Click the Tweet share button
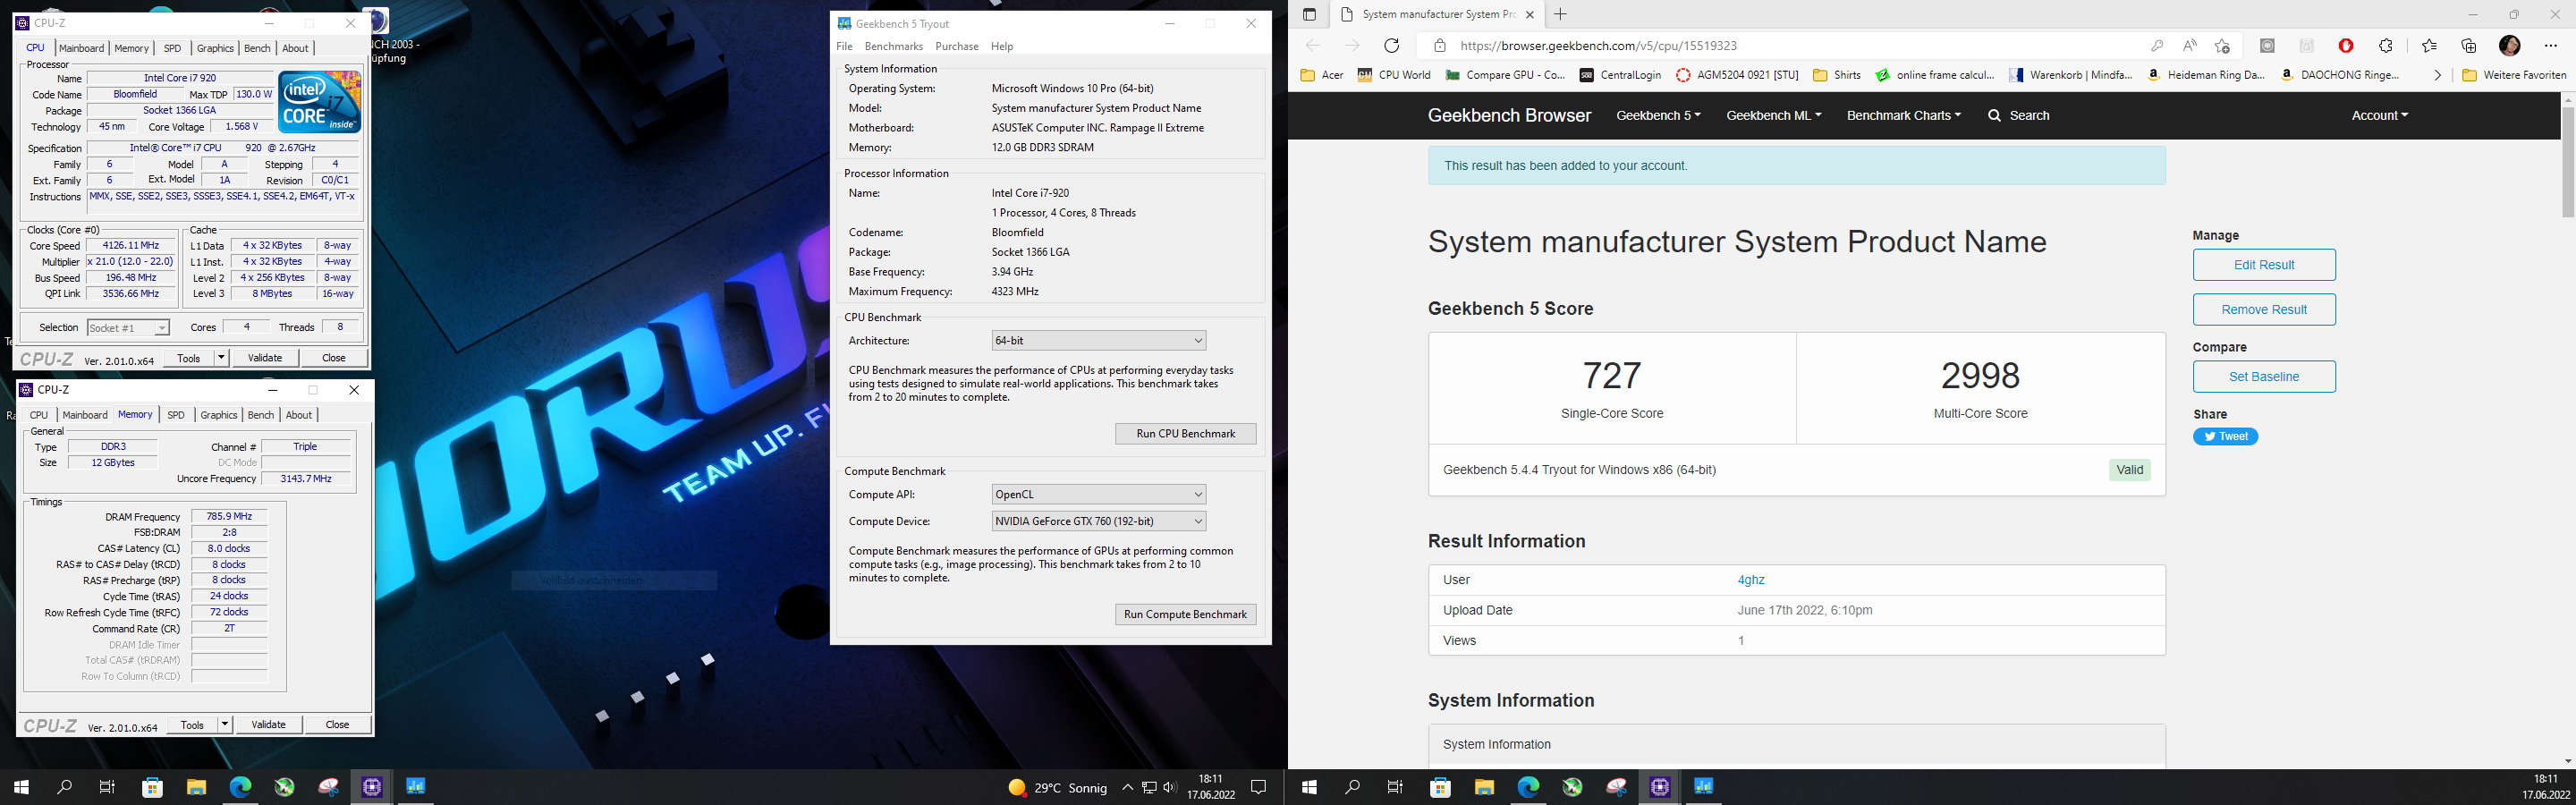 coord(2225,437)
